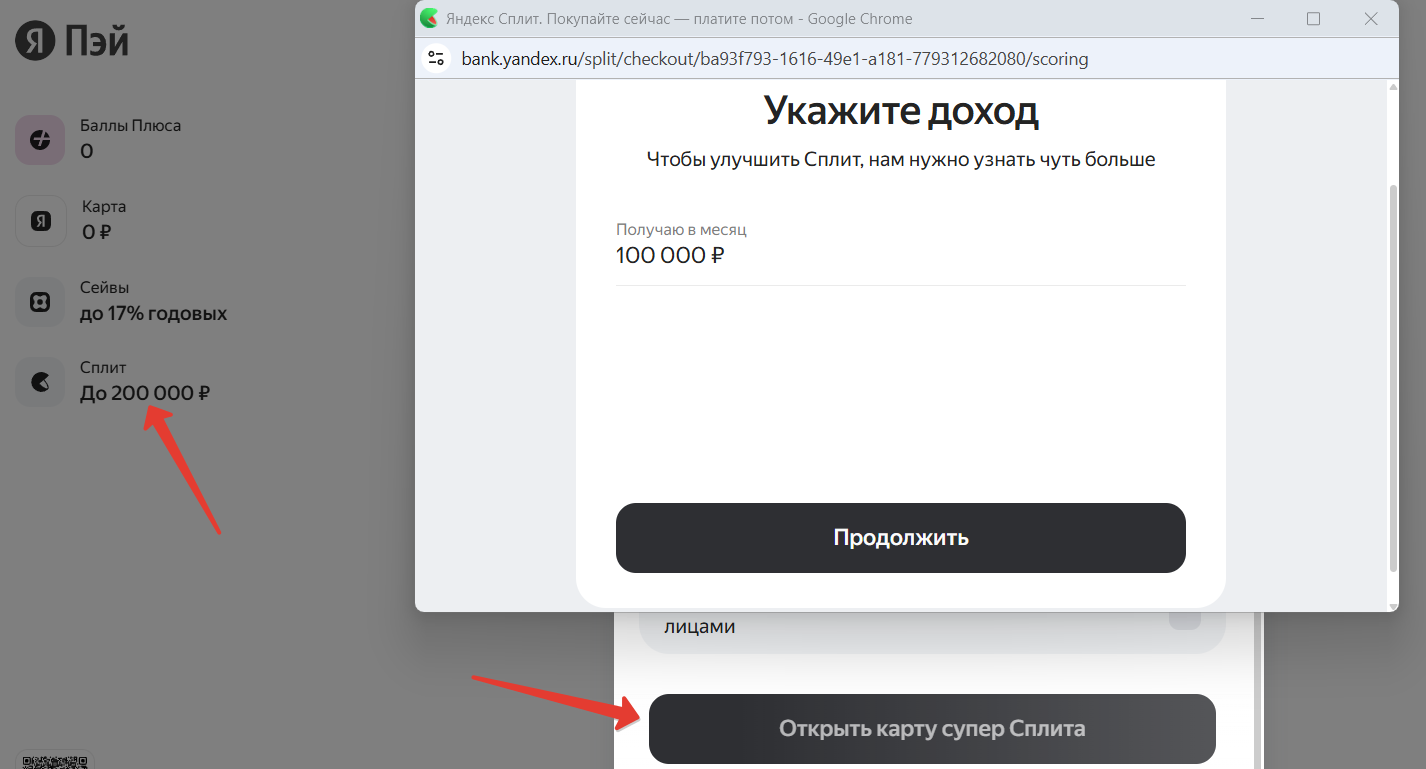
Task: Click the Яндекс Сплит favicon in title bar
Action: pyautogui.click(x=429, y=18)
